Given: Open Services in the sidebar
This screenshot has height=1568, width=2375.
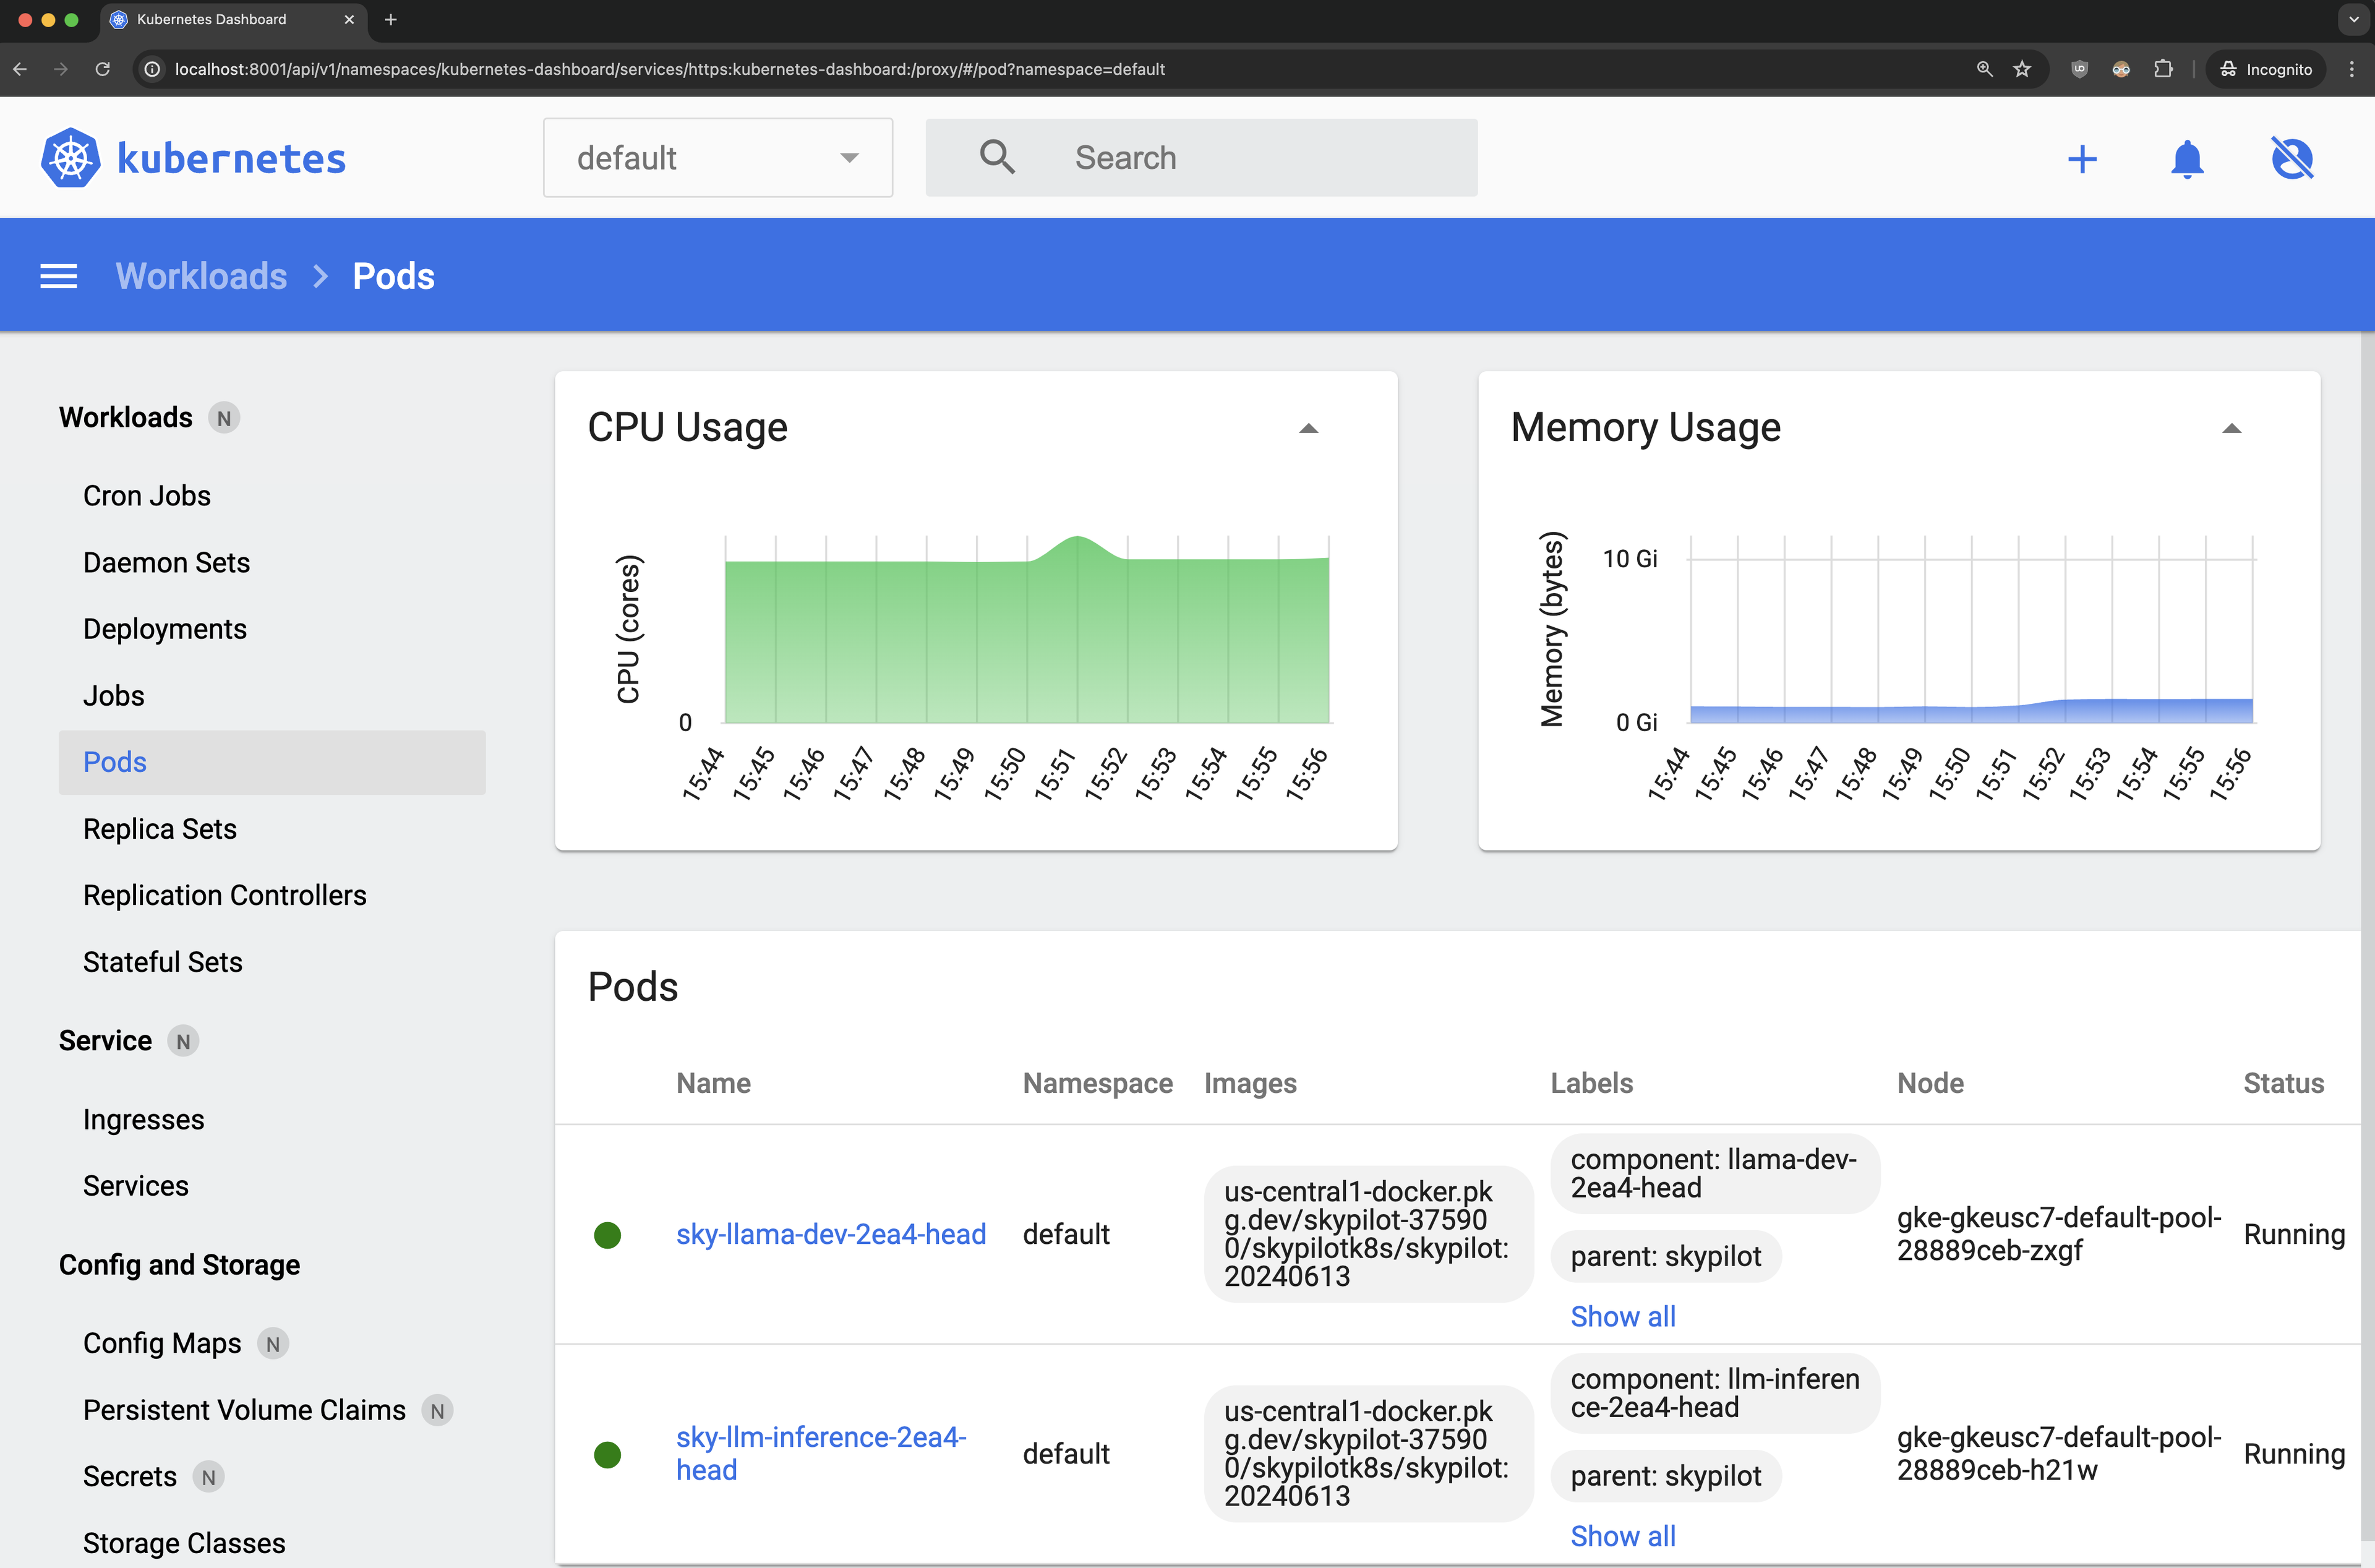Looking at the screenshot, I should [x=136, y=1186].
